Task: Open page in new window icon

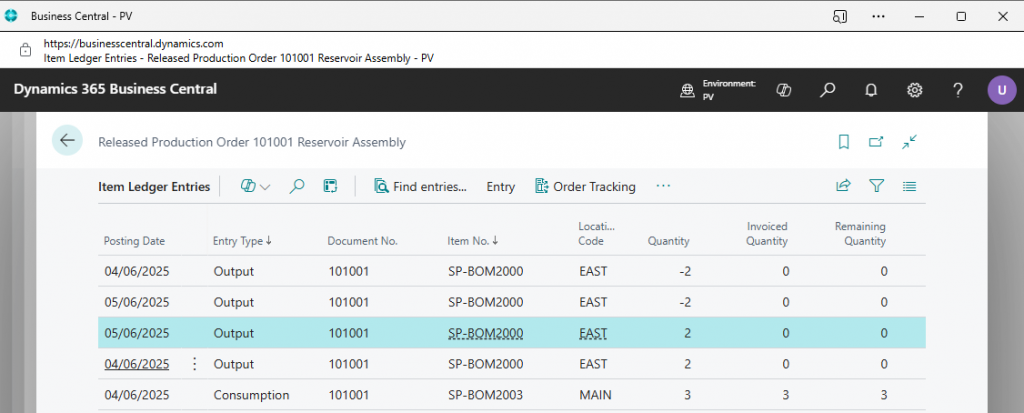Action: [x=876, y=142]
